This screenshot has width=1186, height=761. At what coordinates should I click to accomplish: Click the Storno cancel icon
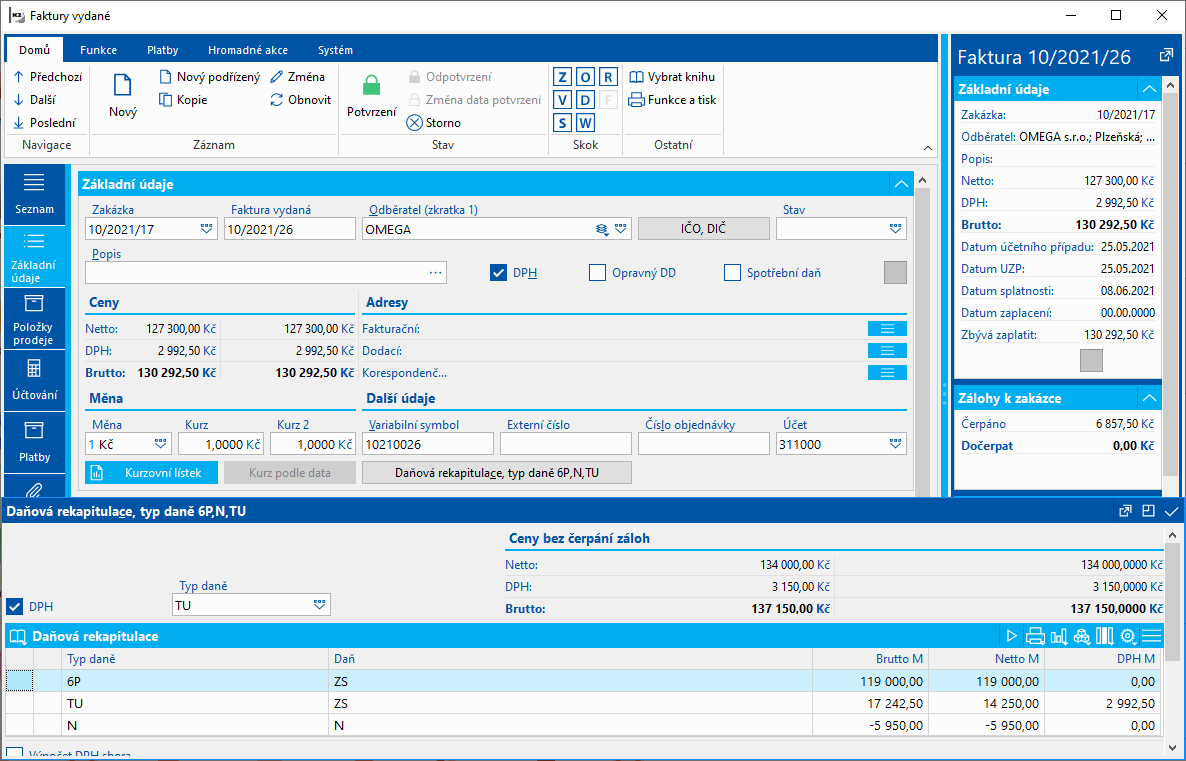415,123
